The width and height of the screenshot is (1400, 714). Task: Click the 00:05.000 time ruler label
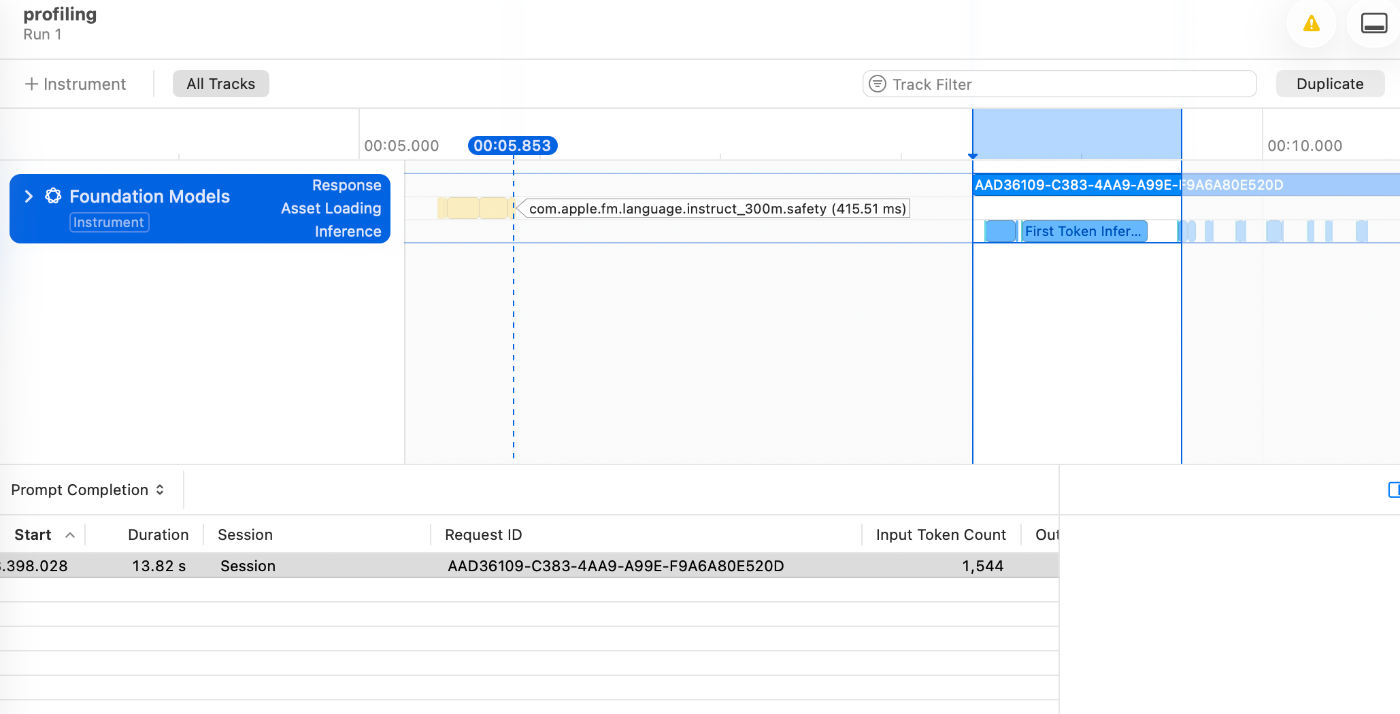(x=401, y=146)
